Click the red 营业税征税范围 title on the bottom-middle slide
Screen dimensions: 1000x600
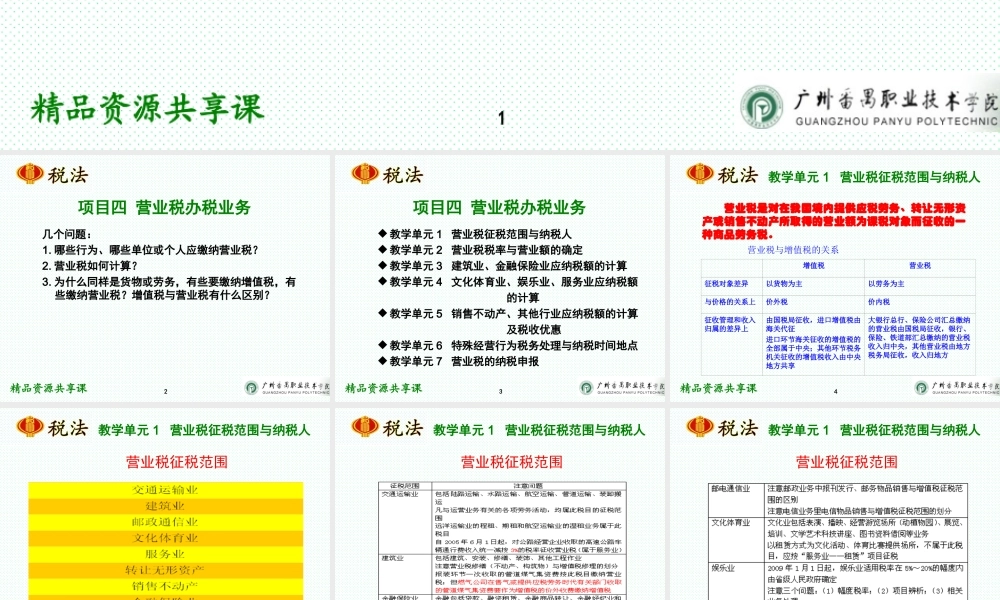pyautogui.click(x=510, y=461)
